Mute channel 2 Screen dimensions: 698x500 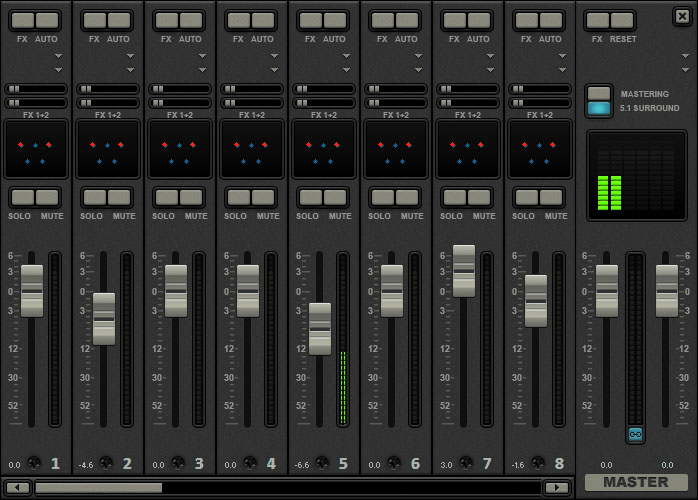tap(119, 197)
